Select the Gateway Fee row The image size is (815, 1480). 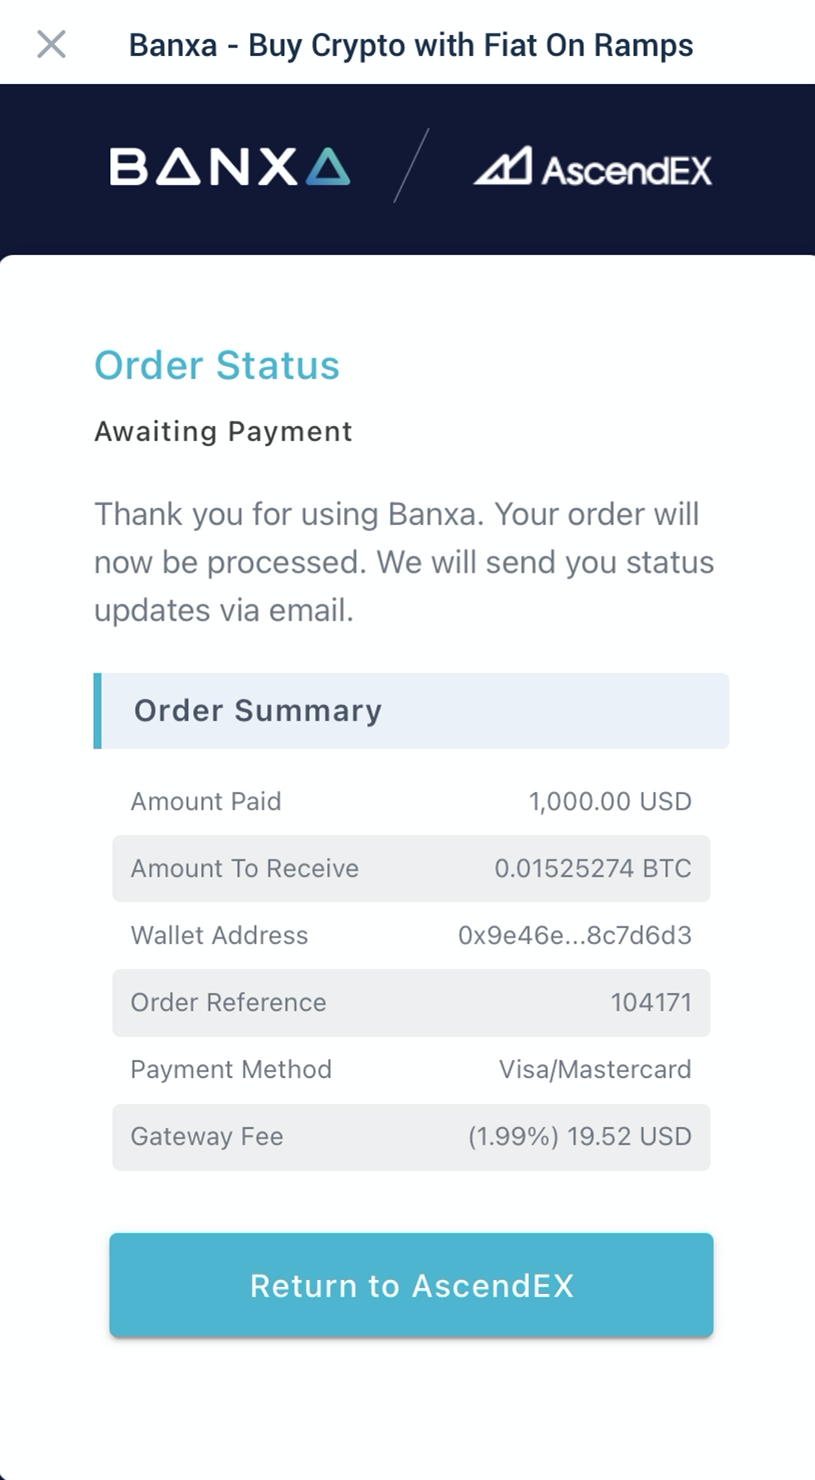click(x=410, y=1137)
